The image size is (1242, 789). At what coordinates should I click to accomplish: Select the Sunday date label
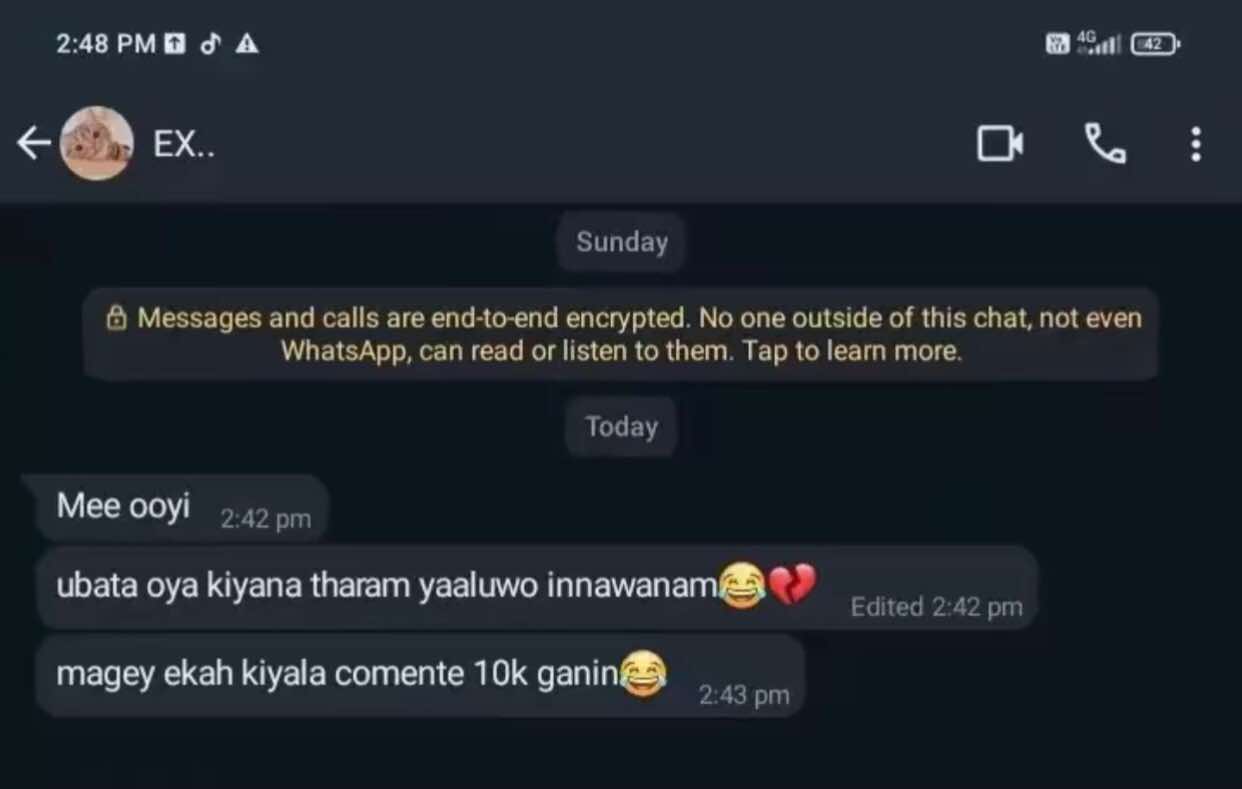621,242
